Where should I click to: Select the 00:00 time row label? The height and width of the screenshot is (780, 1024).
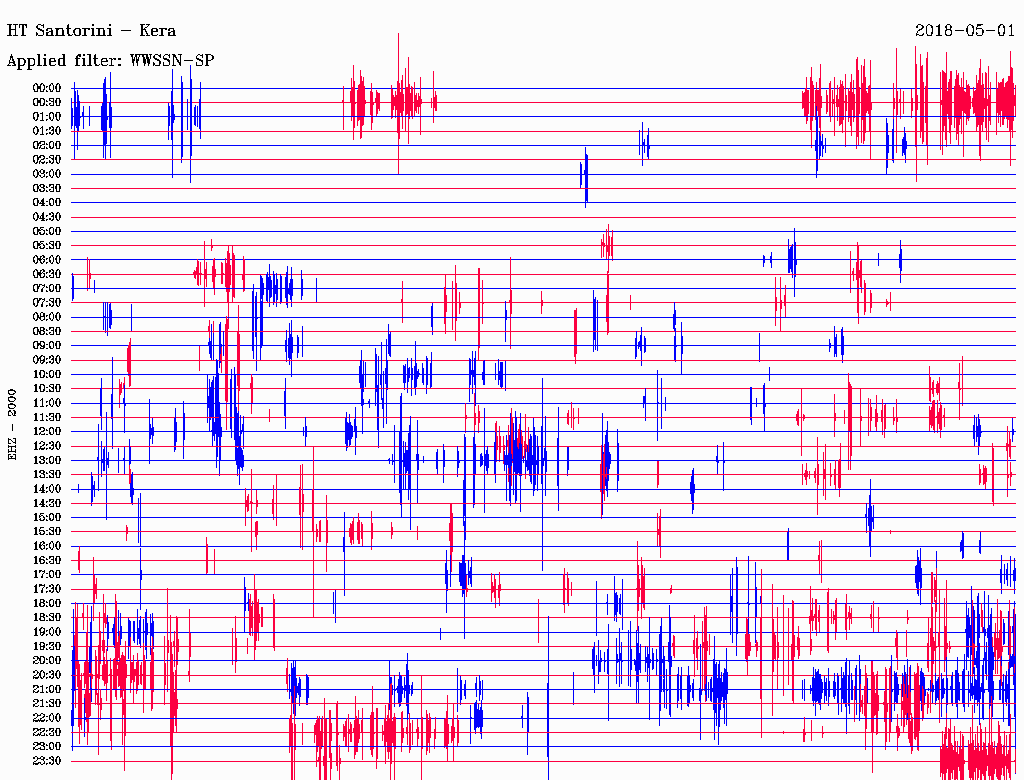[48, 88]
